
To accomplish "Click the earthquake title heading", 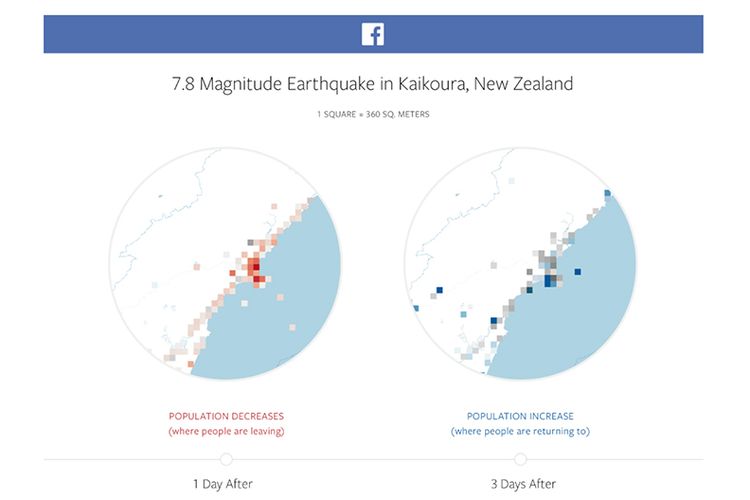I will tap(373, 84).
